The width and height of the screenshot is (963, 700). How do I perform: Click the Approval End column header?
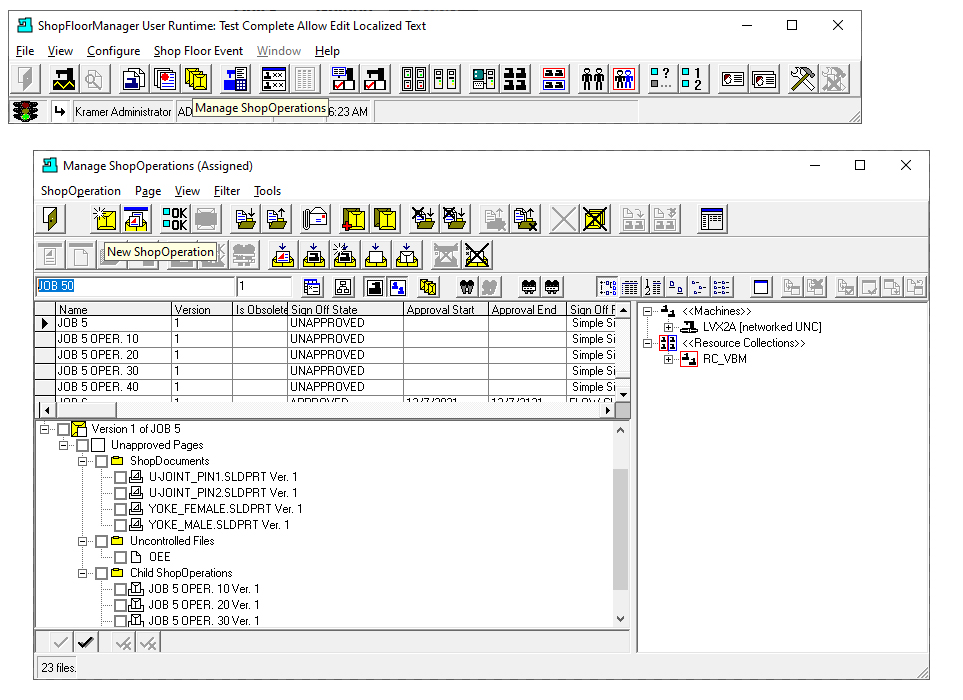click(x=527, y=309)
